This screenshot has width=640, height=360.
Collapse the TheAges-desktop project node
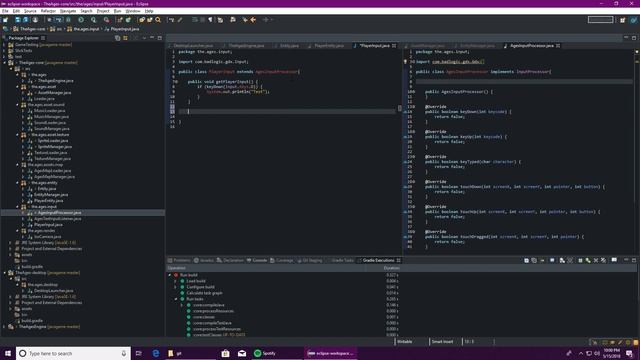click(5, 273)
